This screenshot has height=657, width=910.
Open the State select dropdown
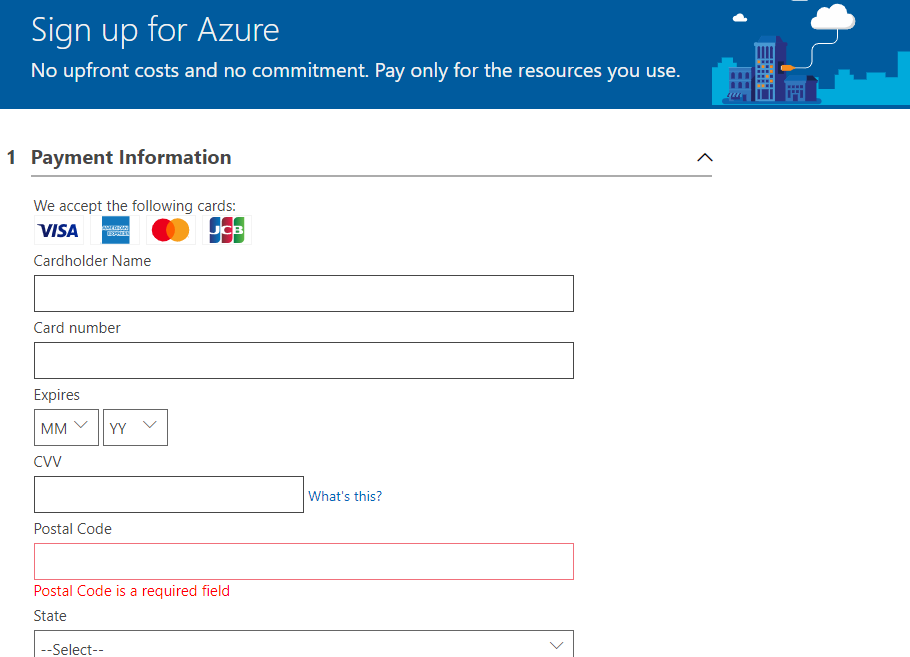(x=304, y=644)
